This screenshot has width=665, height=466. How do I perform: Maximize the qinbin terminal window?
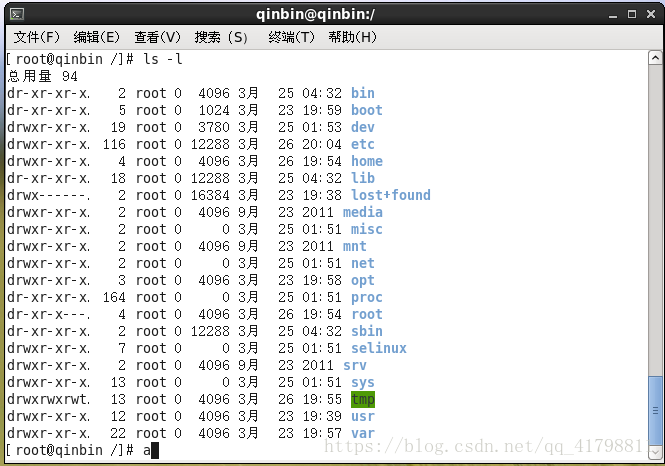tap(631, 14)
